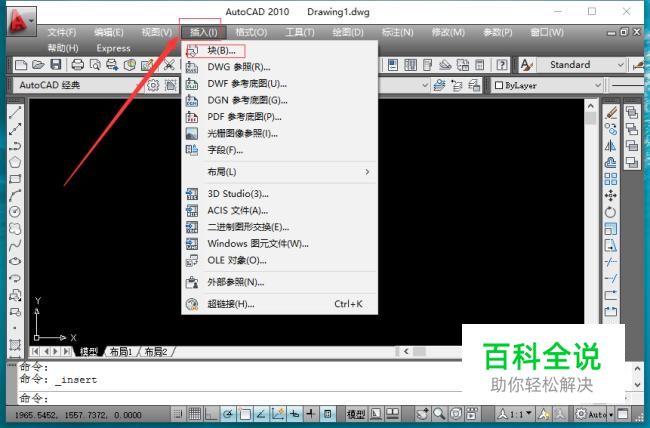Open a file with the Open folder icon
The height and width of the screenshot is (428, 650).
38,65
